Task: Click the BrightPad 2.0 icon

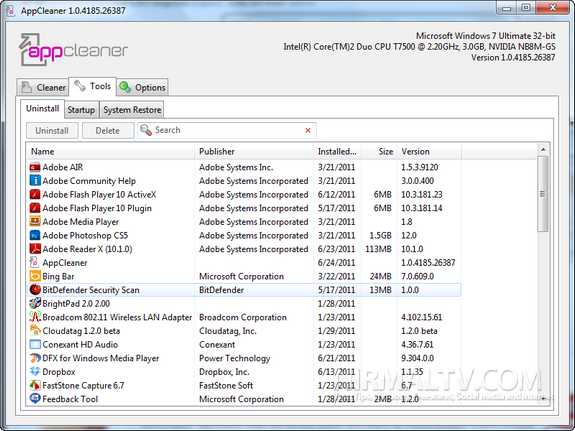Action: click(35, 303)
